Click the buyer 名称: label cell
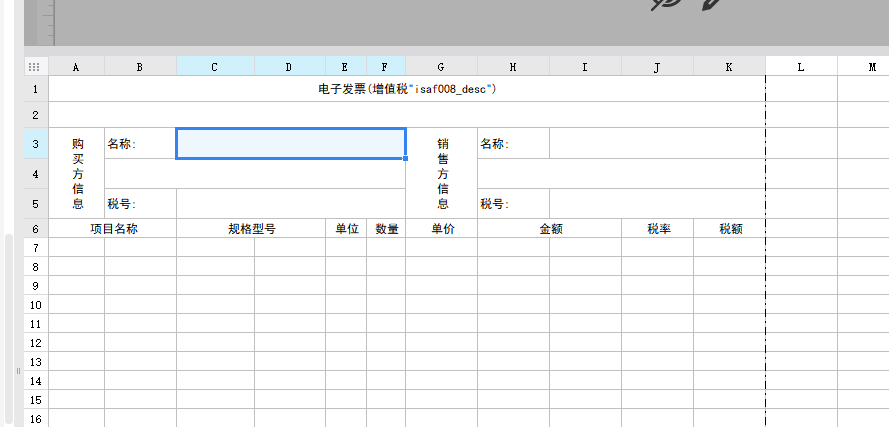The image size is (889, 427). pos(141,143)
